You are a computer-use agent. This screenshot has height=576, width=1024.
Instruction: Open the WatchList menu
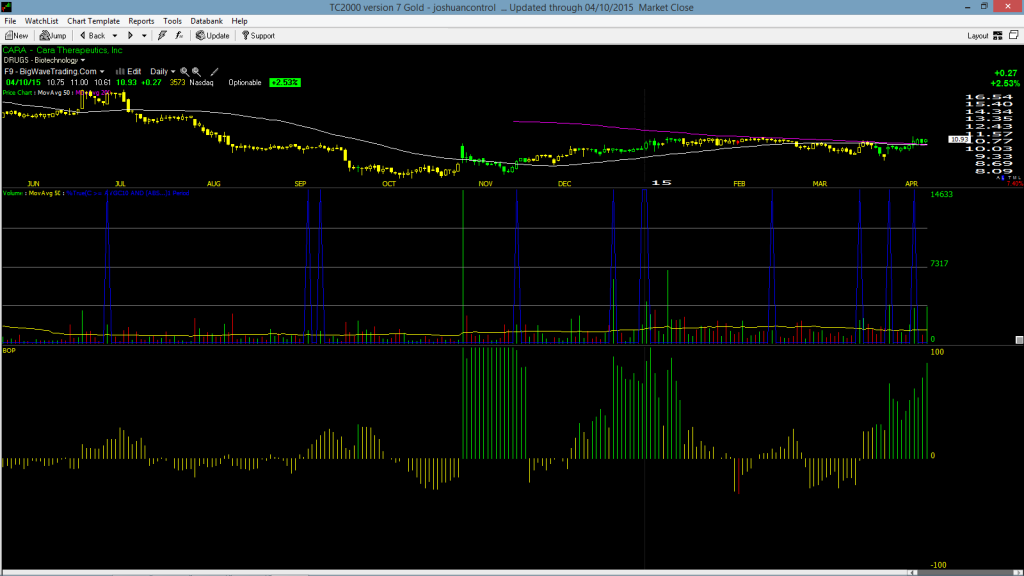click(41, 21)
